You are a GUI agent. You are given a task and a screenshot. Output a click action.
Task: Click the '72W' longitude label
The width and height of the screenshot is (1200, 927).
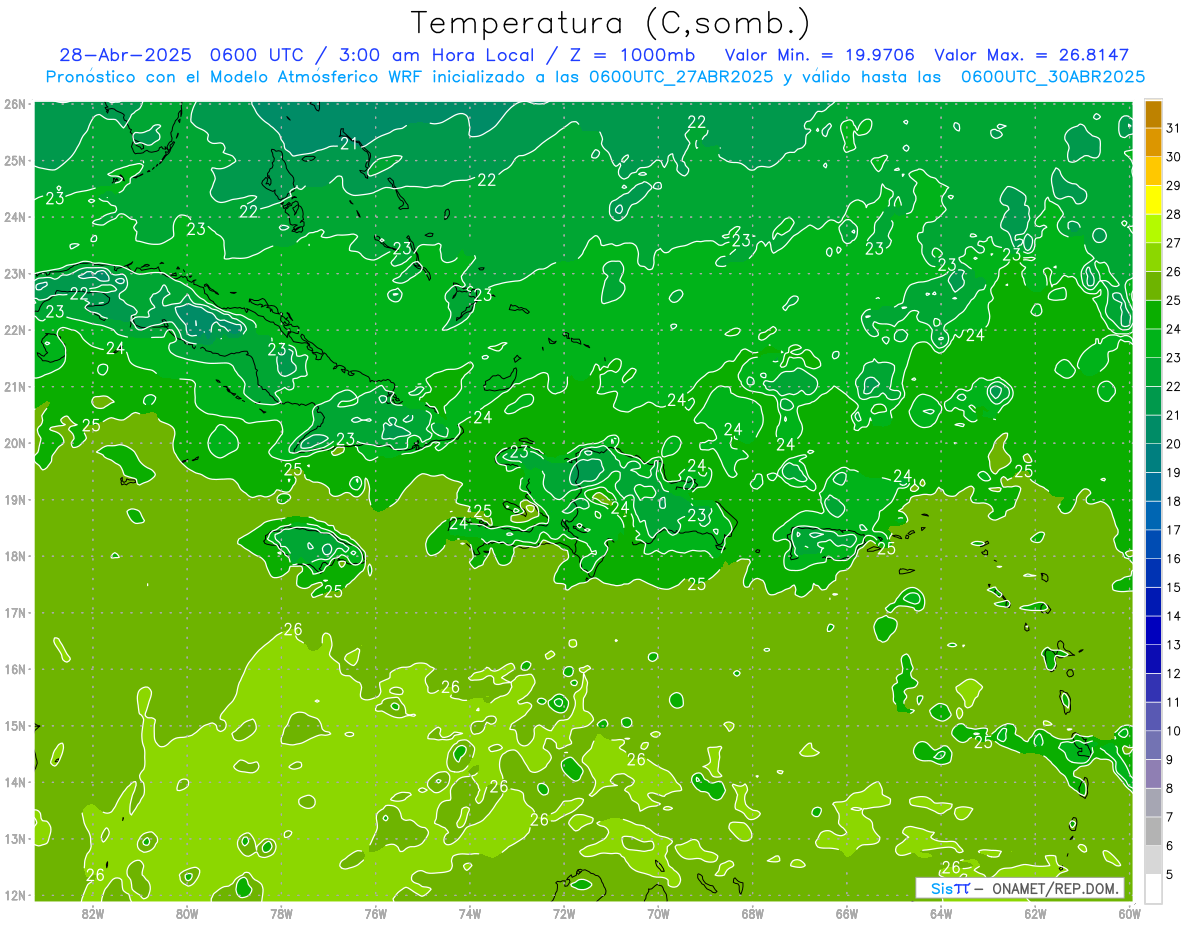pyautogui.click(x=564, y=913)
